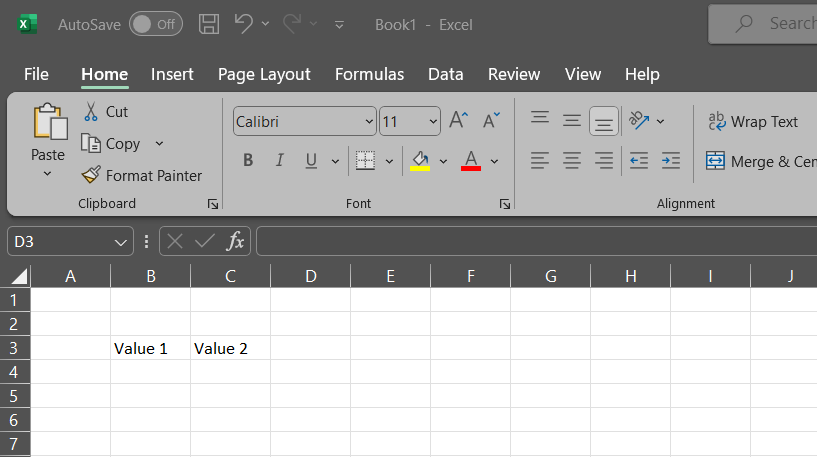Center text horizontally icon
817x457 pixels.
tap(572, 160)
